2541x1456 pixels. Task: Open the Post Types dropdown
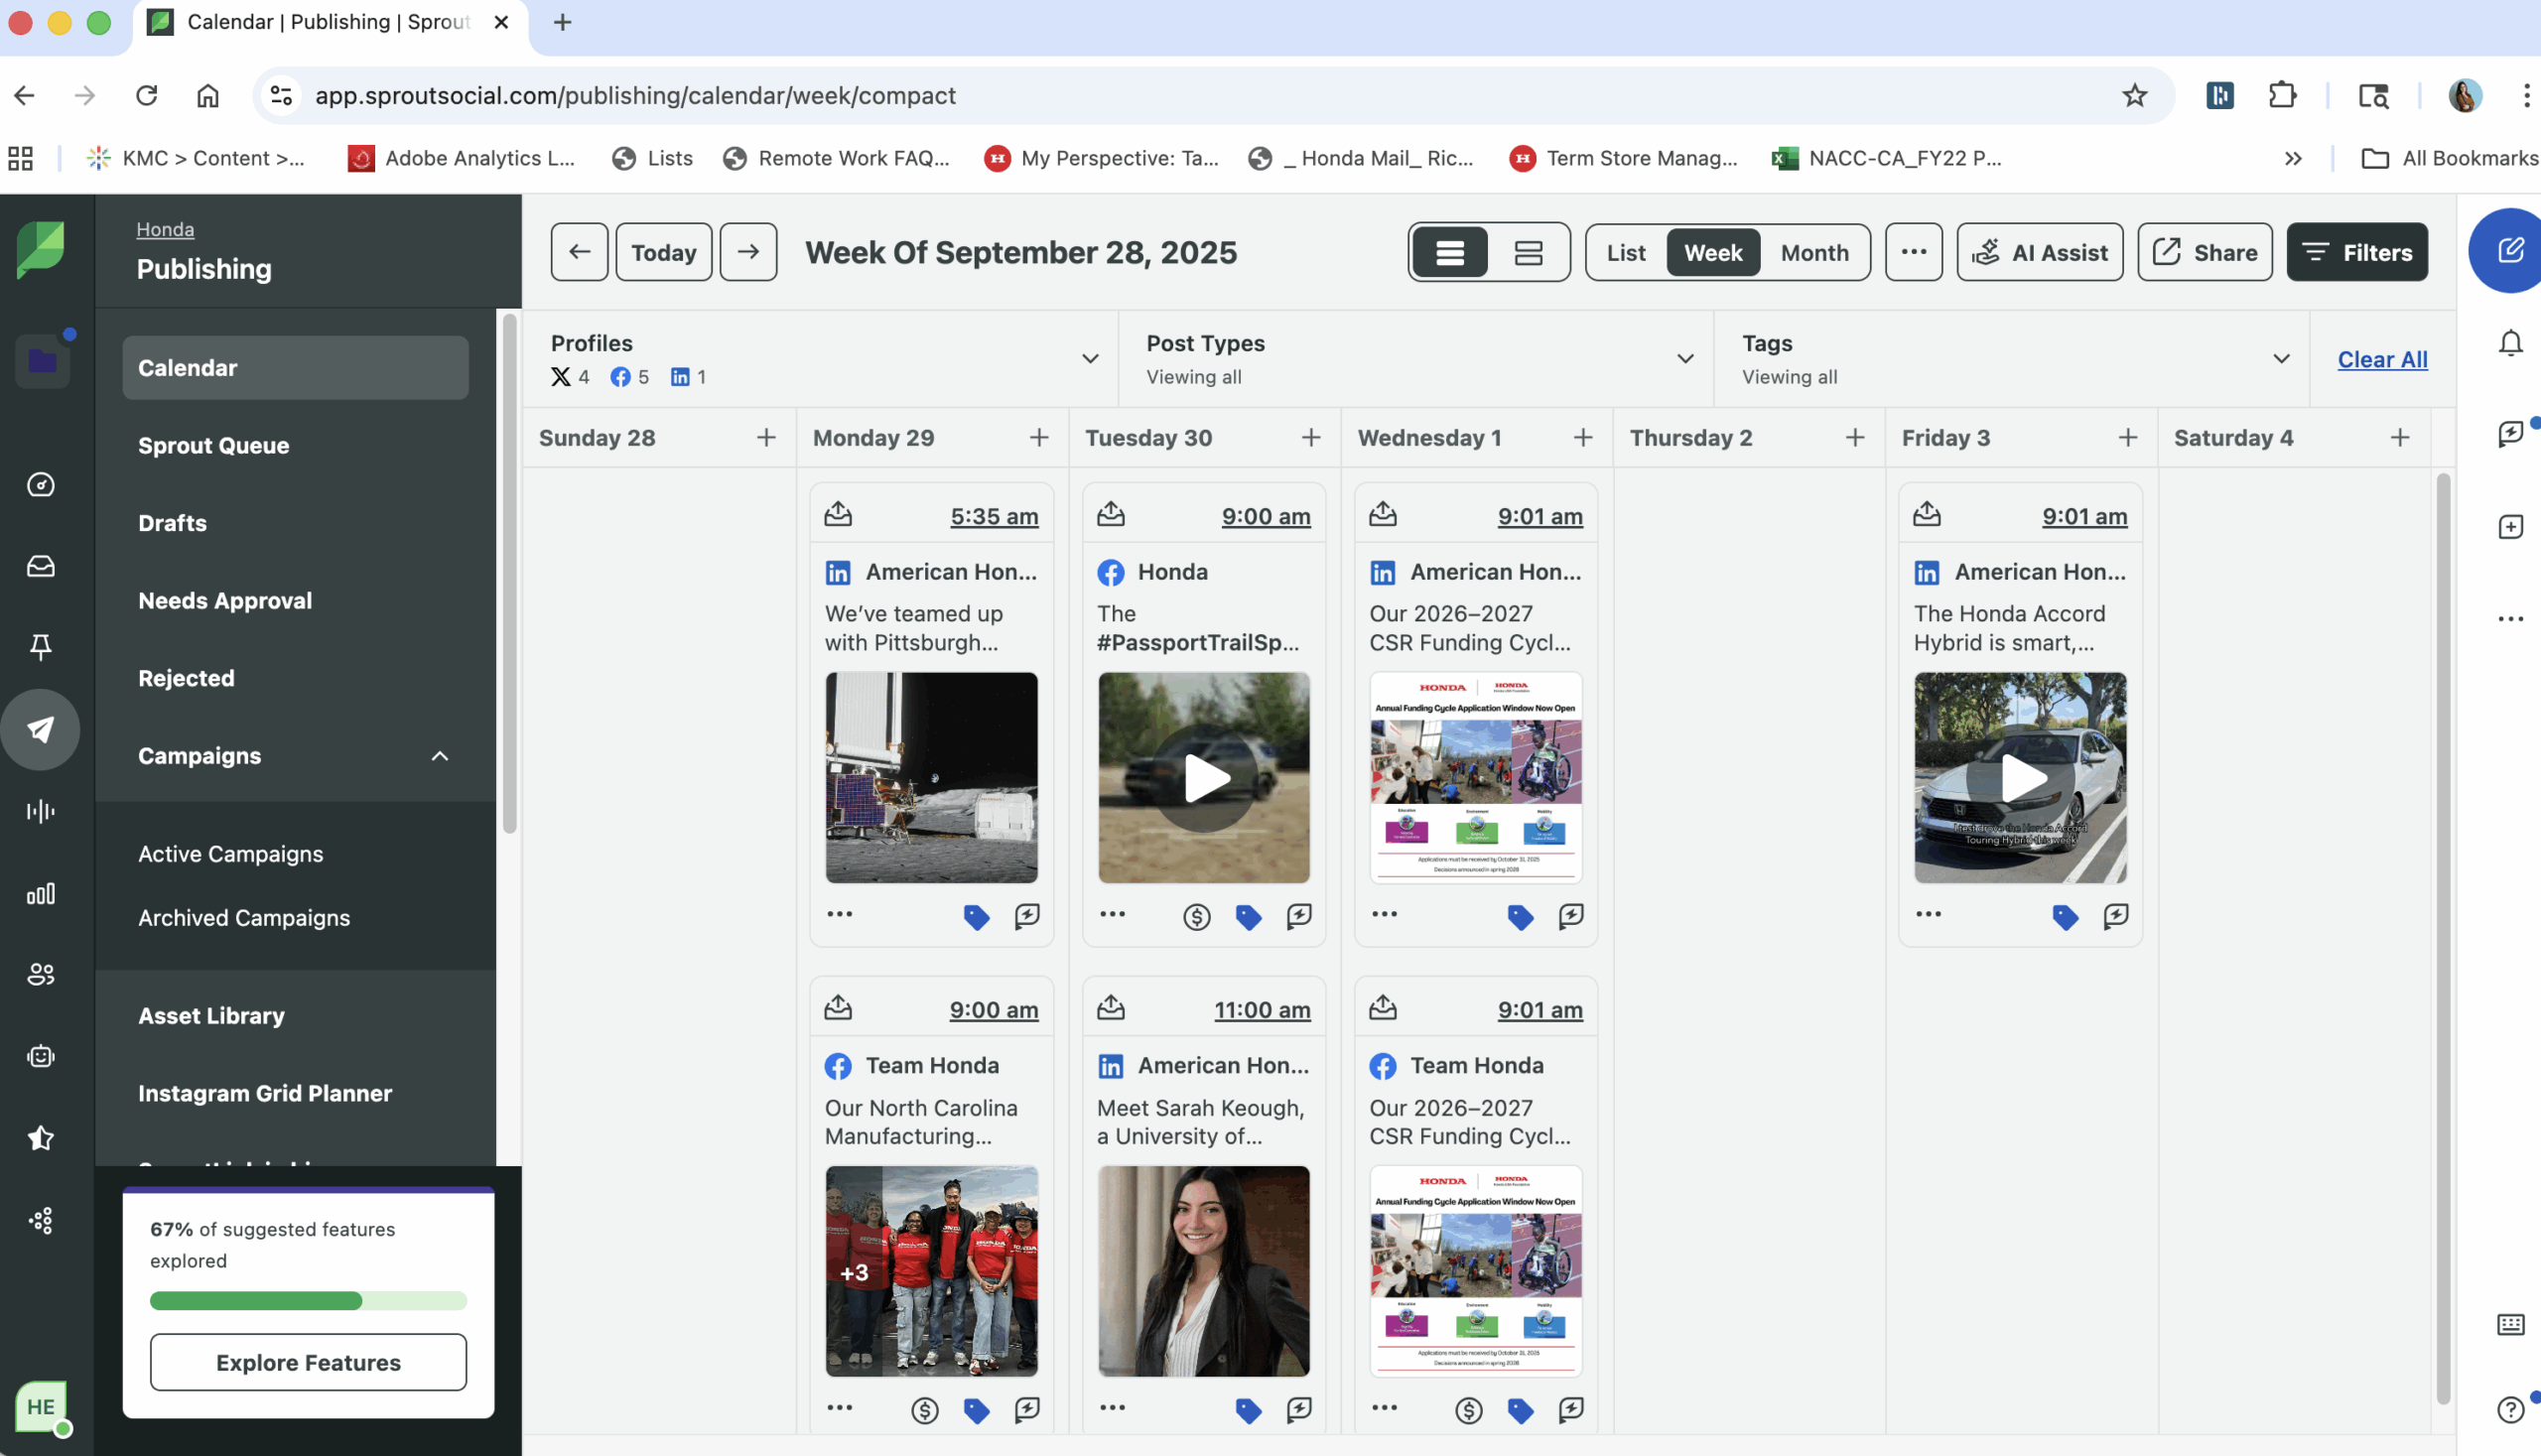[x=1685, y=359]
